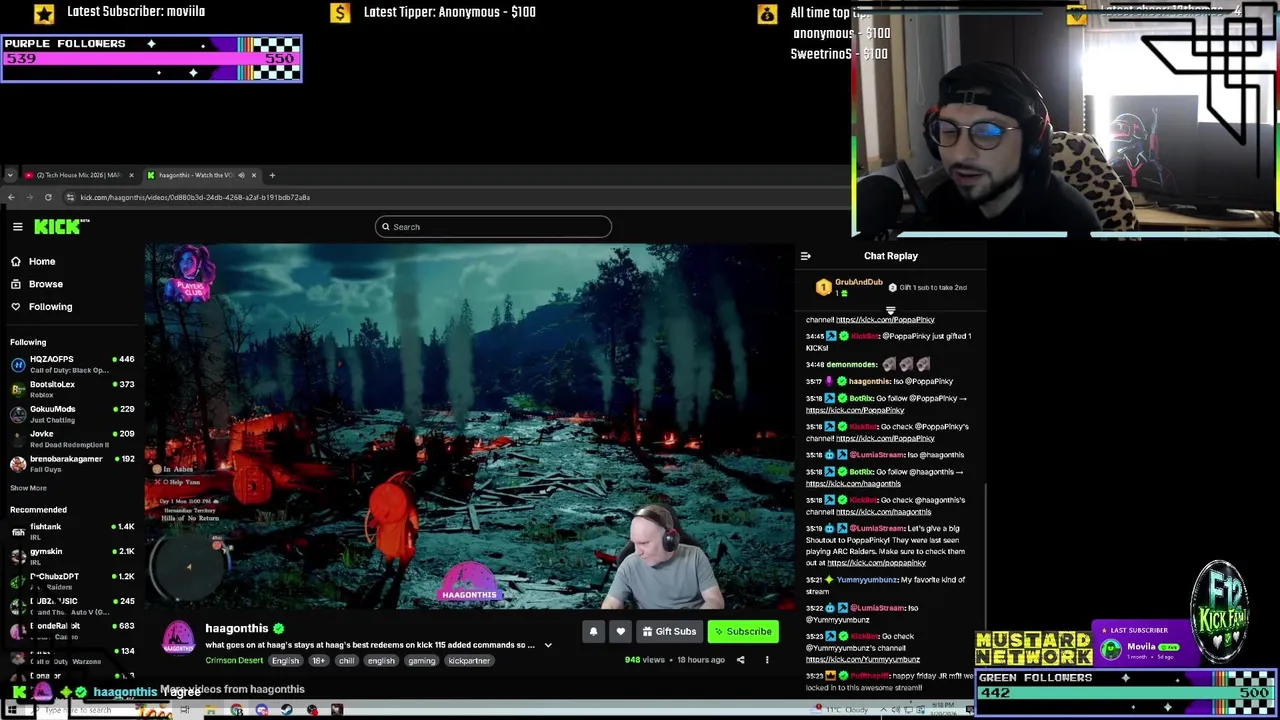Open Task View on the taskbar
The image size is (1280, 720).
(x=185, y=710)
